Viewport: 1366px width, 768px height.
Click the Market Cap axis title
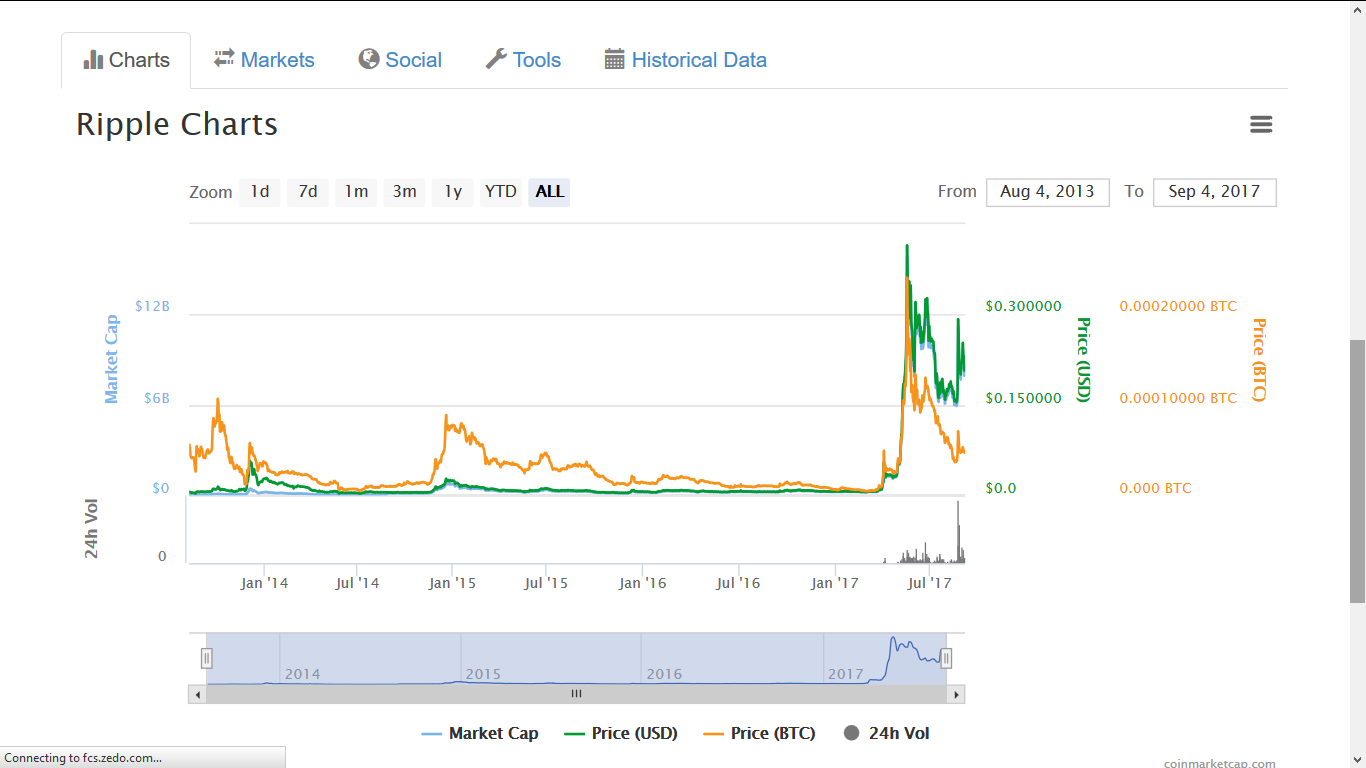click(111, 359)
